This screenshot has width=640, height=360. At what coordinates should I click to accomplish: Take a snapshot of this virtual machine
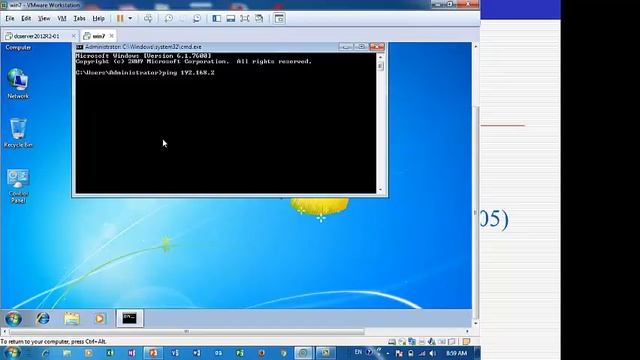169,18
